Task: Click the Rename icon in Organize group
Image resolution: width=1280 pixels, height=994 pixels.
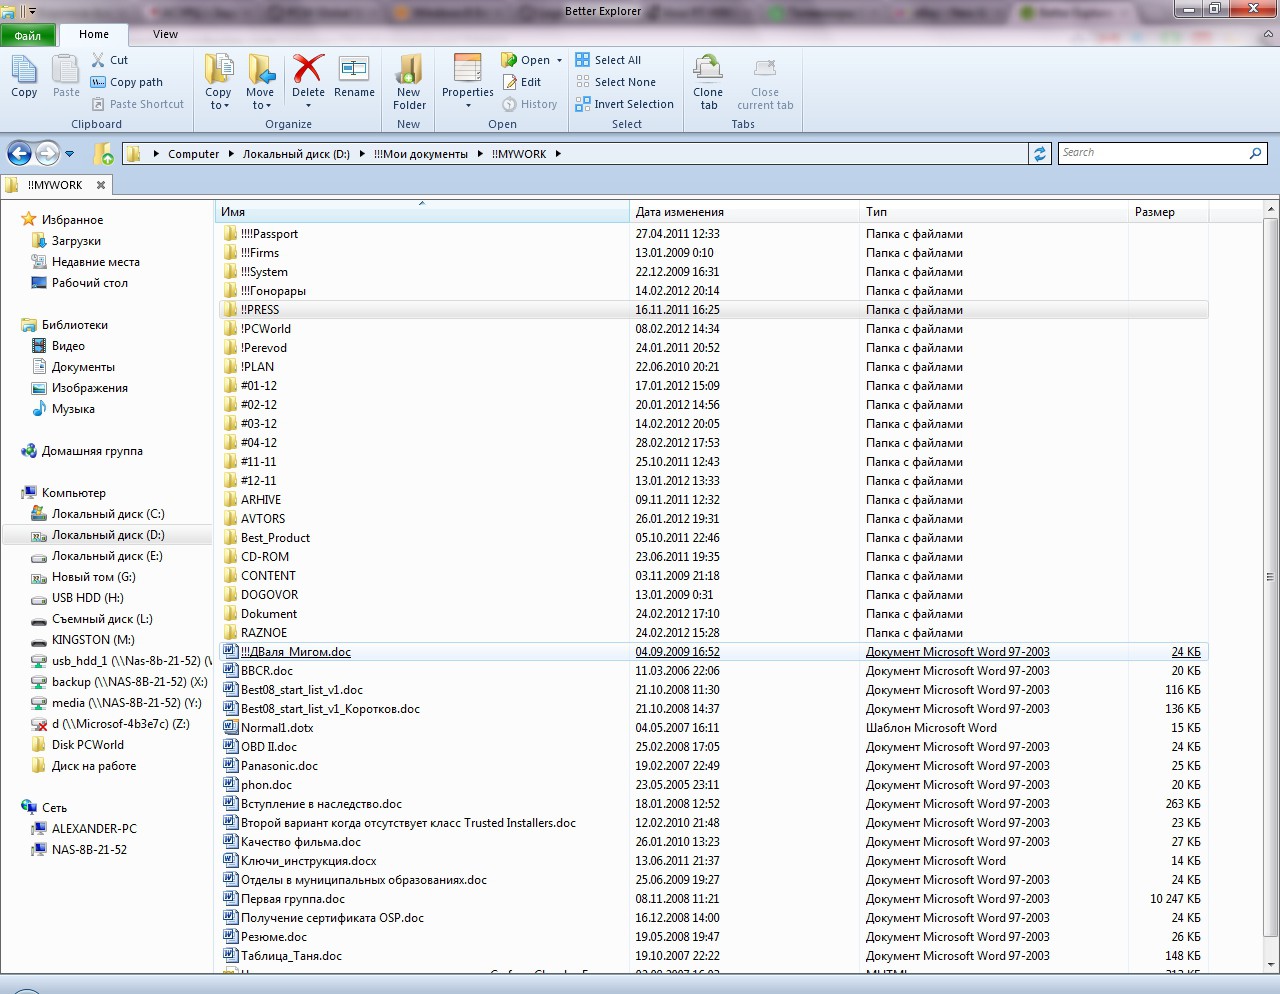Action: [354, 72]
